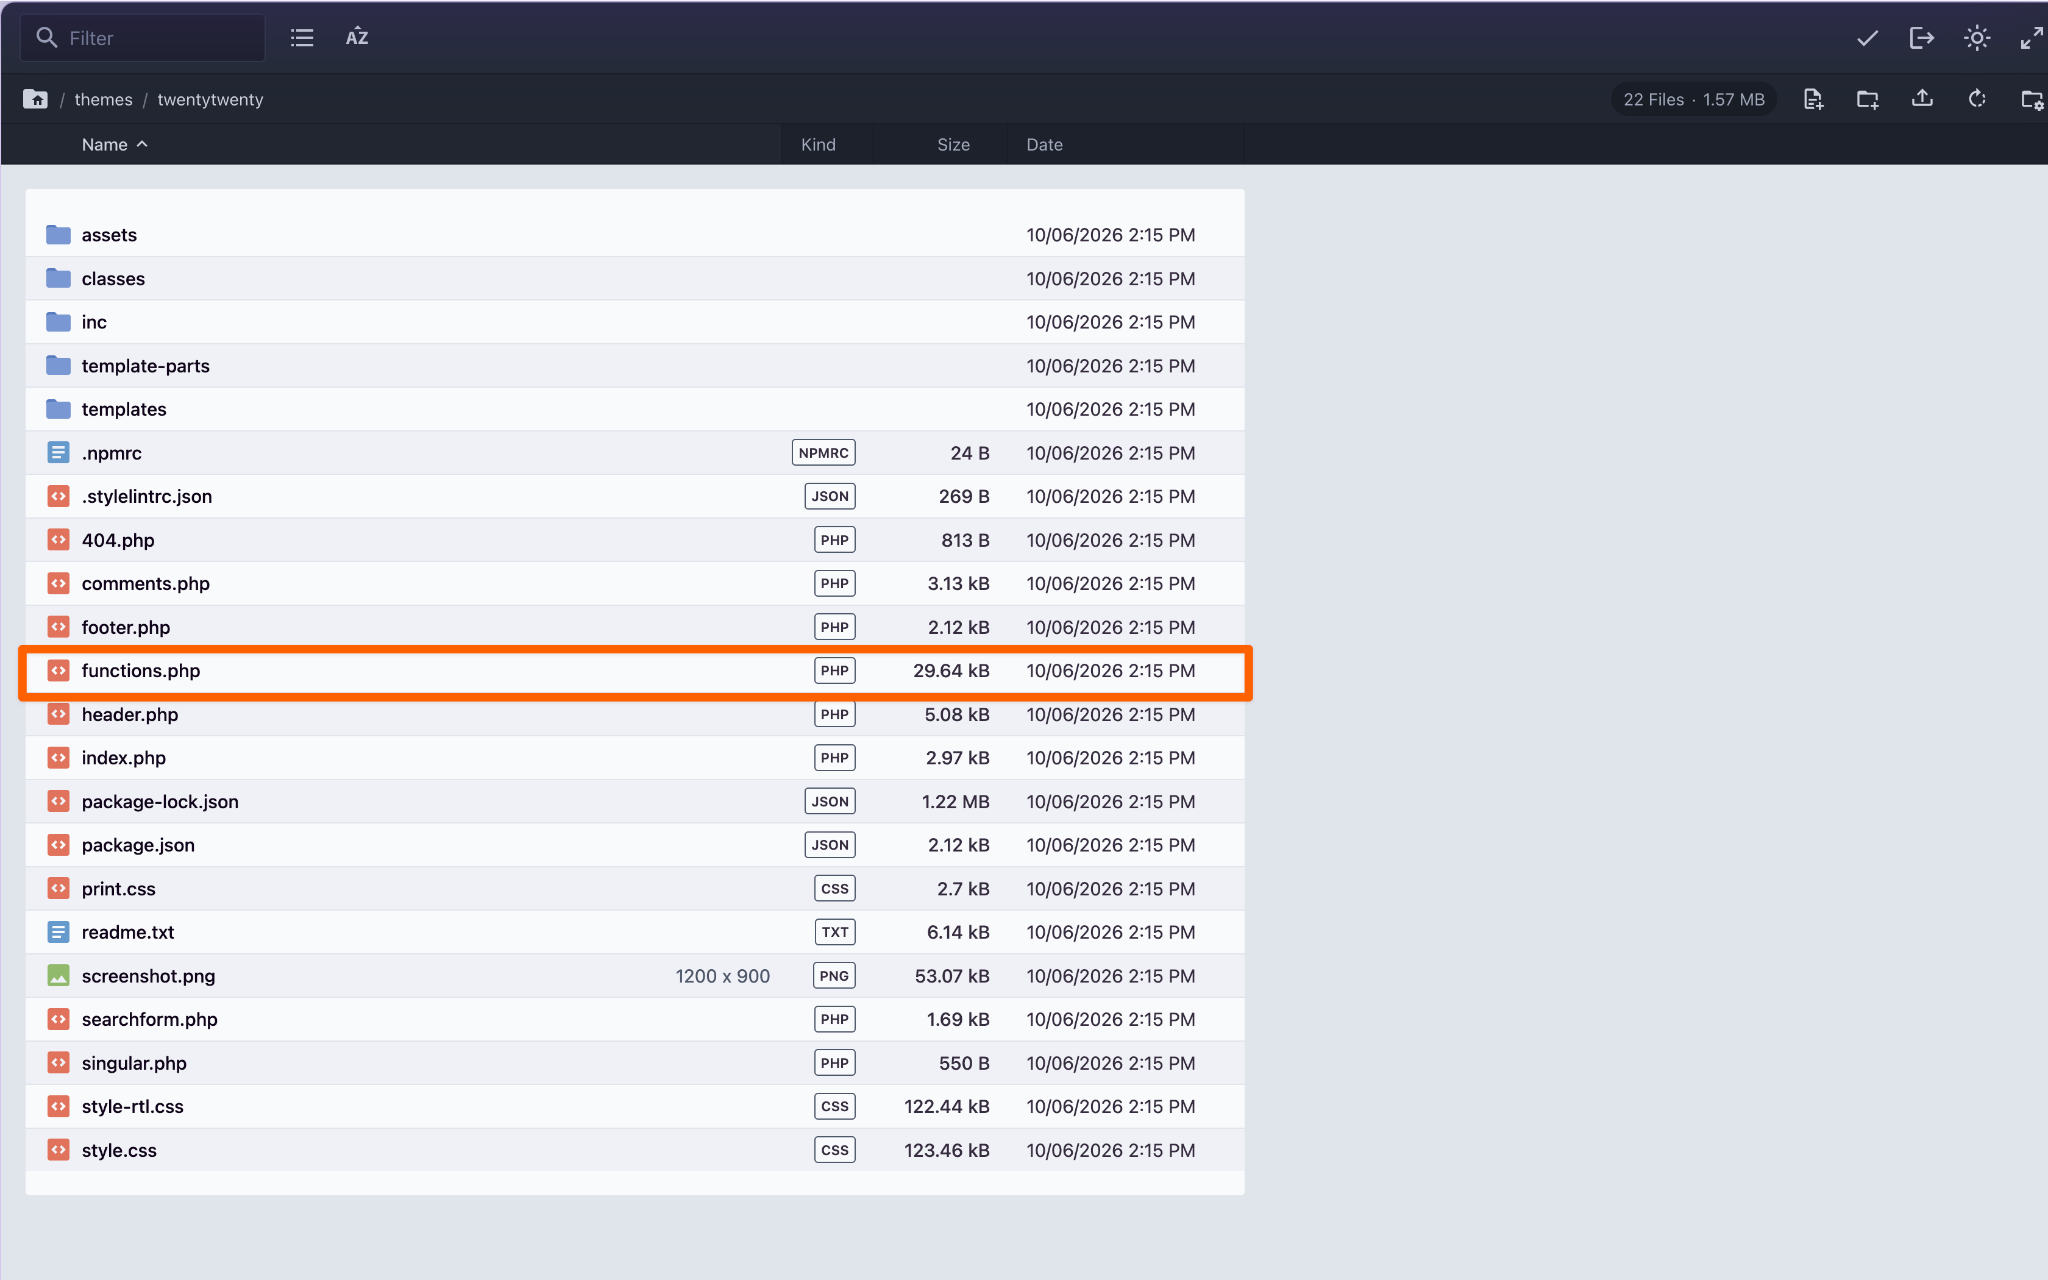Click the upload icon
Screen dimensions: 2048x1280
[x=1922, y=99]
